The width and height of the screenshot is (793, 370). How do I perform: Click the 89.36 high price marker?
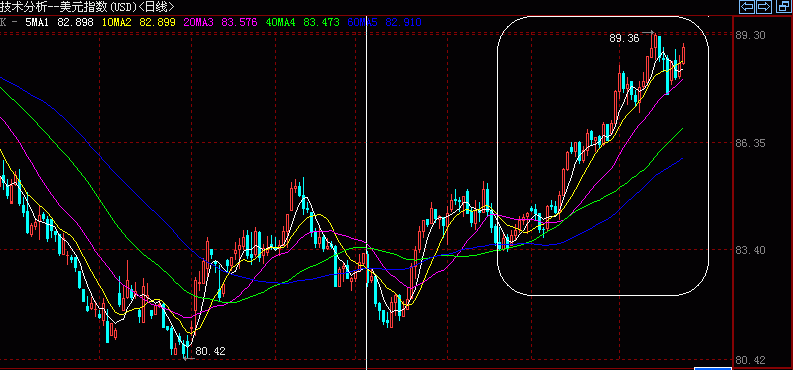(x=624, y=38)
